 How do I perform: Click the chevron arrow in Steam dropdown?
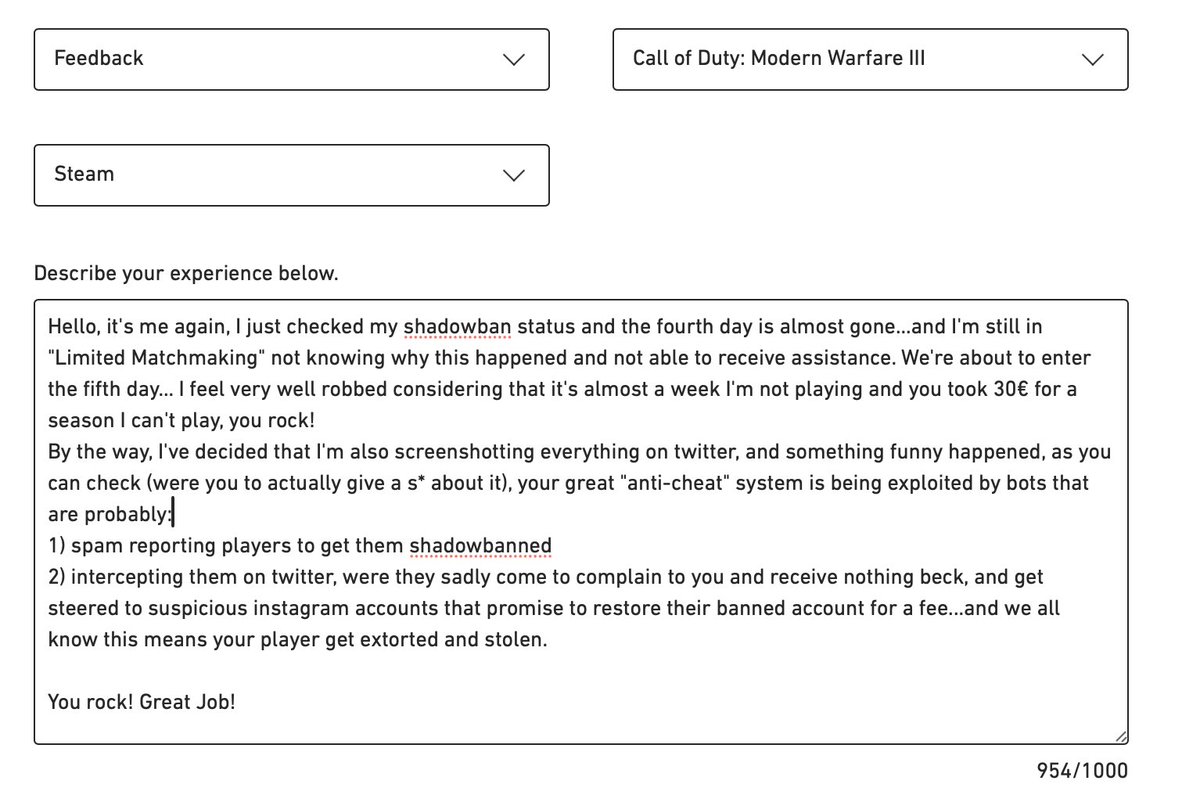pyautogui.click(x=514, y=175)
